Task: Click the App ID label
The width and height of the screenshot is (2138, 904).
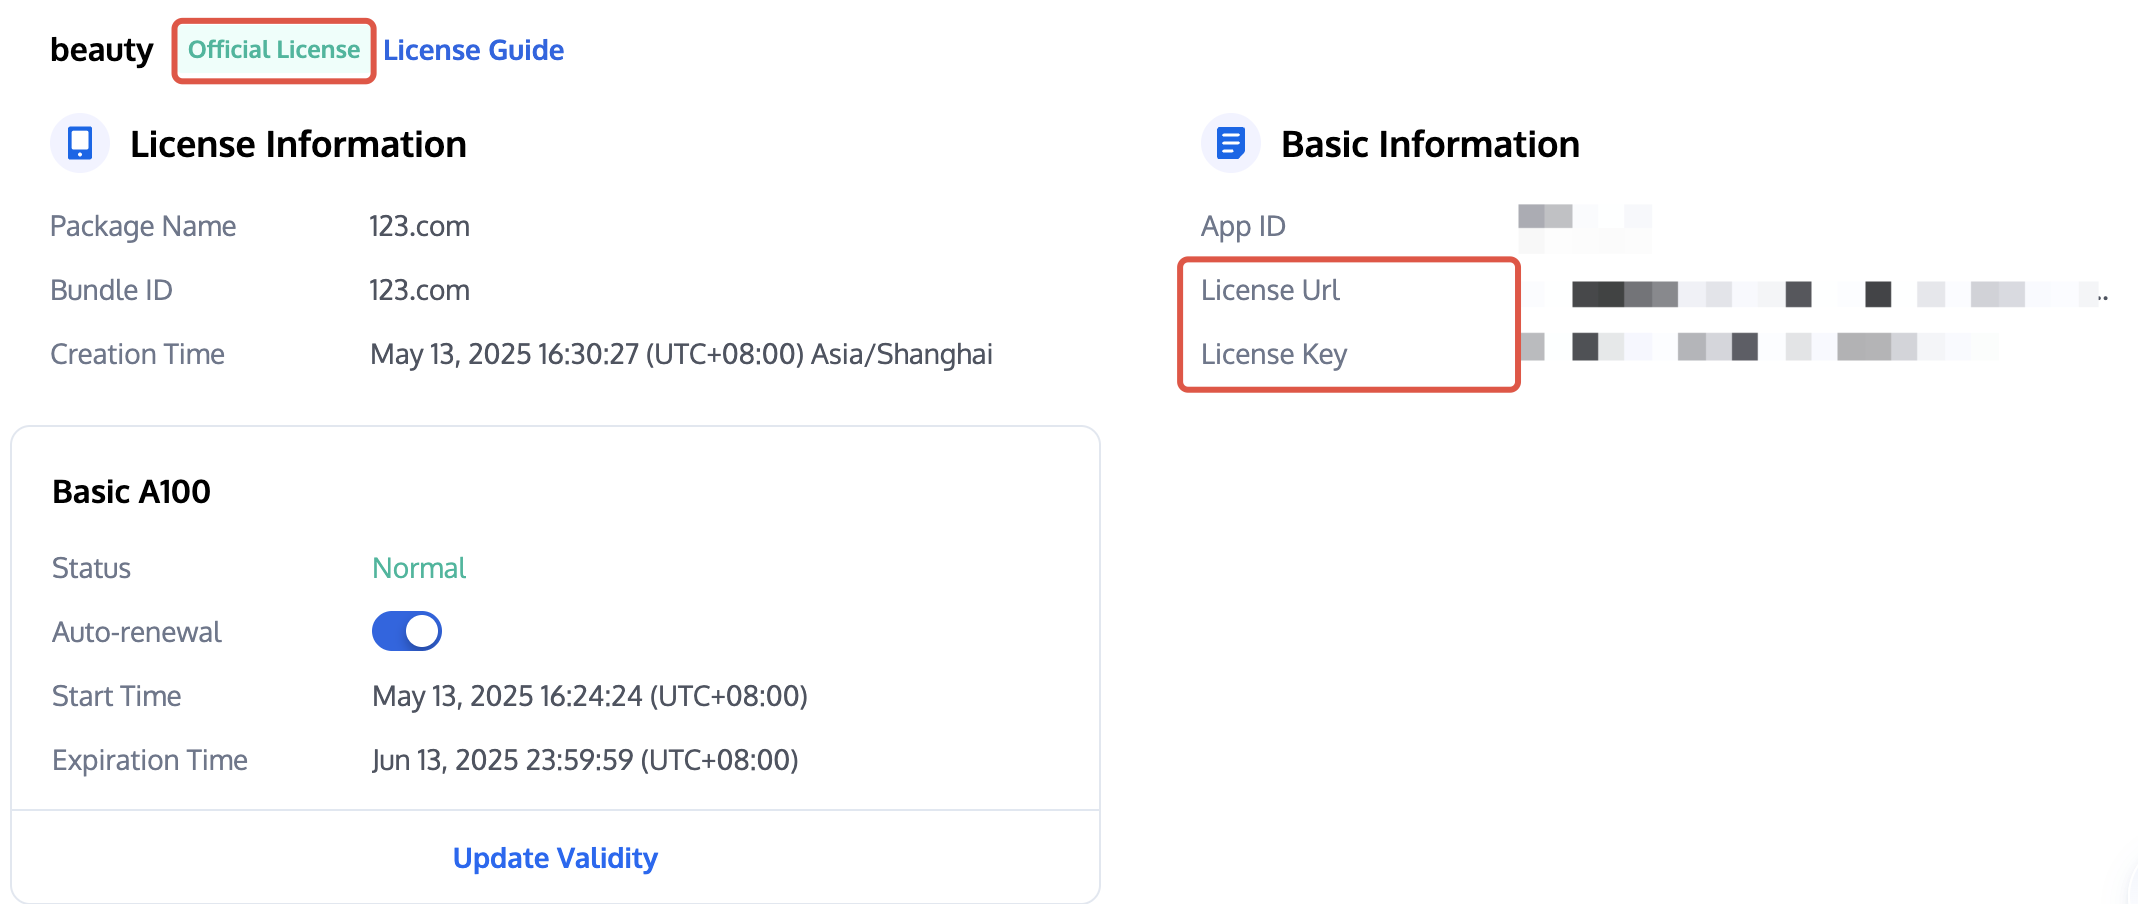Action: [x=1243, y=226]
